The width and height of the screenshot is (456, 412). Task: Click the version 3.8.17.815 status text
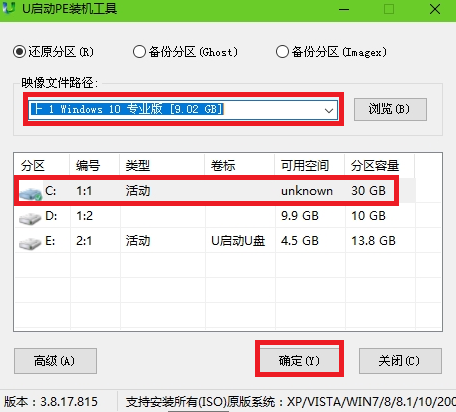click(x=51, y=402)
